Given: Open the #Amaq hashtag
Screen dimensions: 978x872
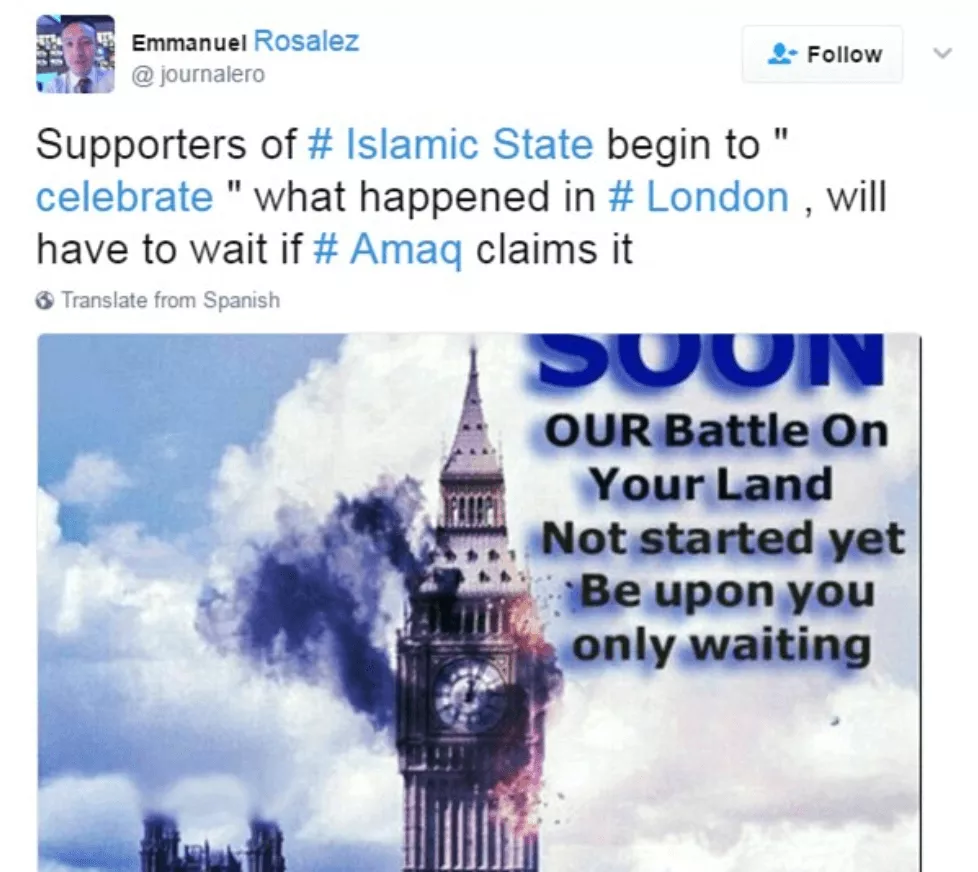Looking at the screenshot, I should pos(387,249).
